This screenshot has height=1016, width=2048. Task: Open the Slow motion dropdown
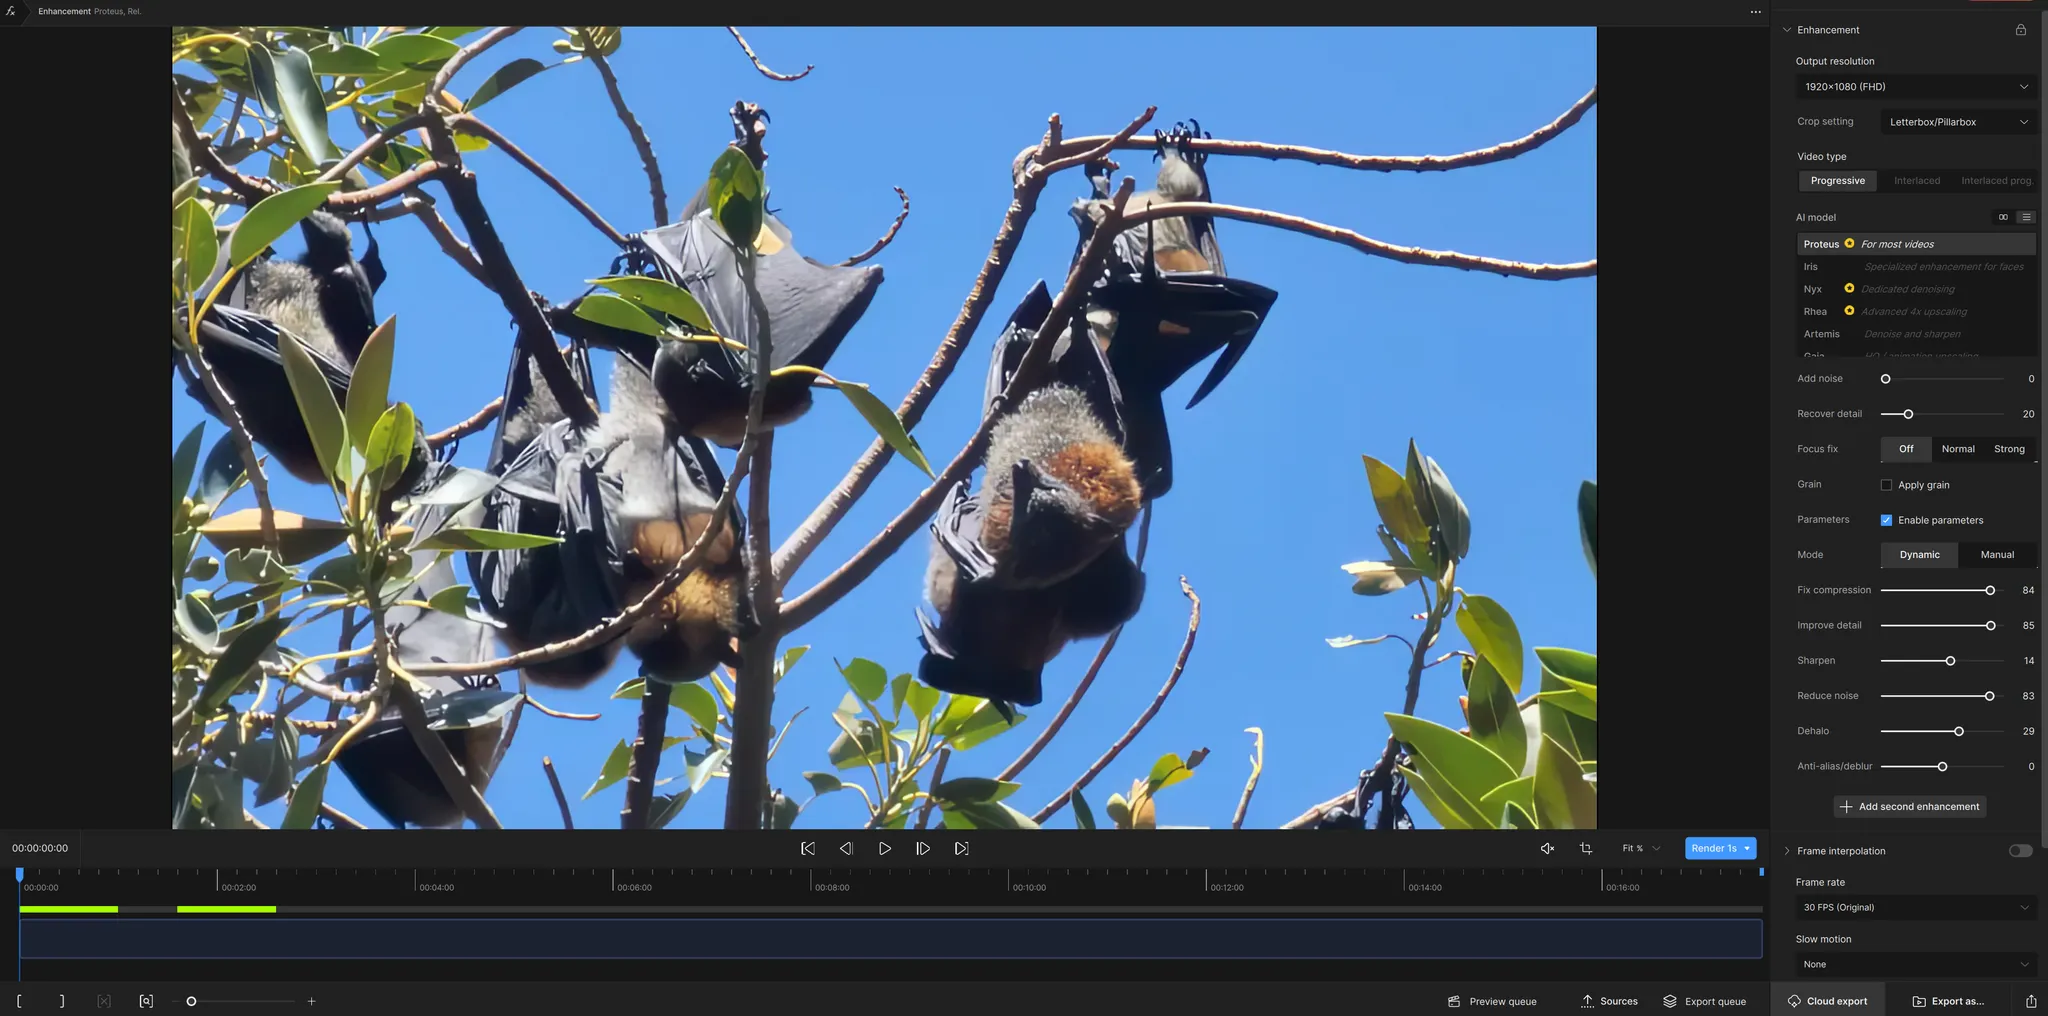(1916, 965)
